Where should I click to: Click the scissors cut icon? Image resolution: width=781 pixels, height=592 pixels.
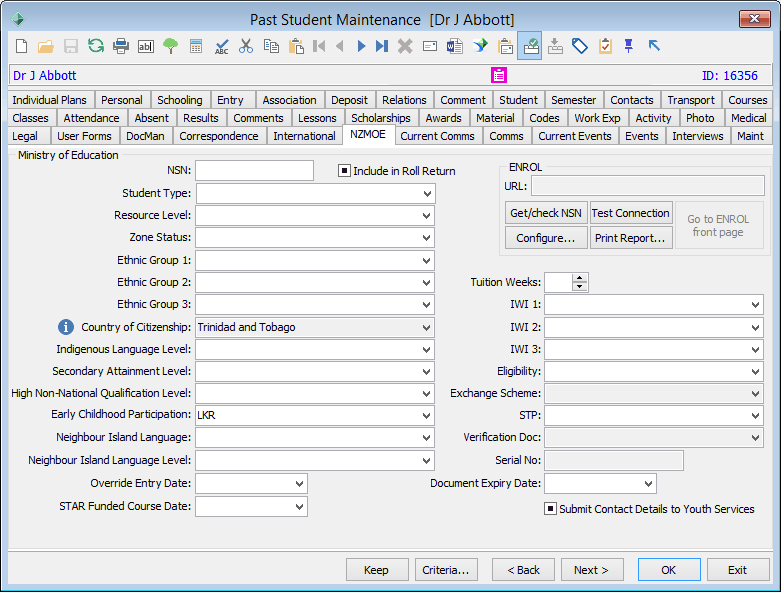coord(246,46)
